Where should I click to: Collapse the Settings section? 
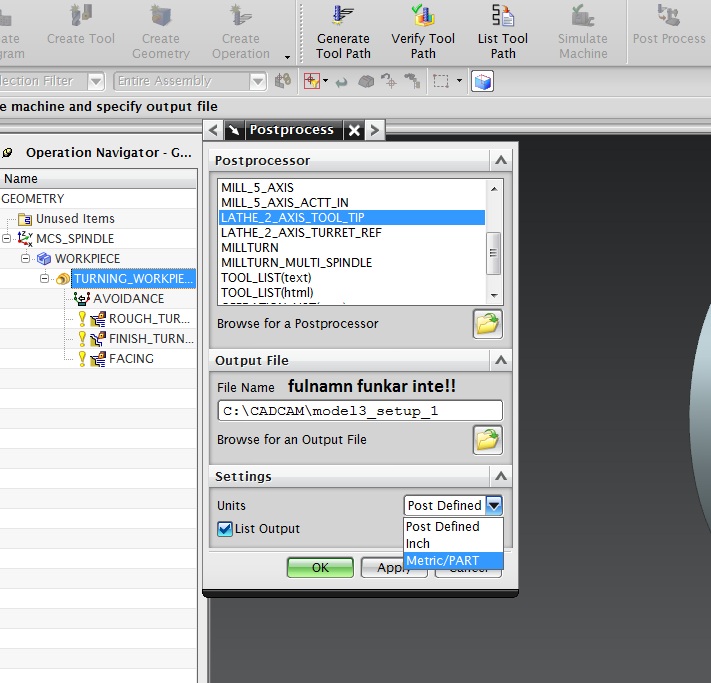(501, 476)
